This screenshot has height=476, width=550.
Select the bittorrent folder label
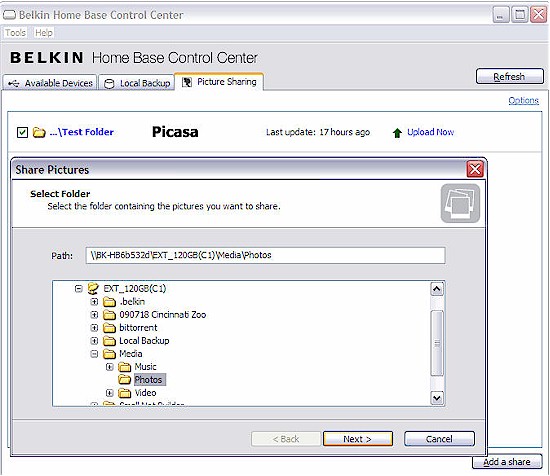click(138, 328)
